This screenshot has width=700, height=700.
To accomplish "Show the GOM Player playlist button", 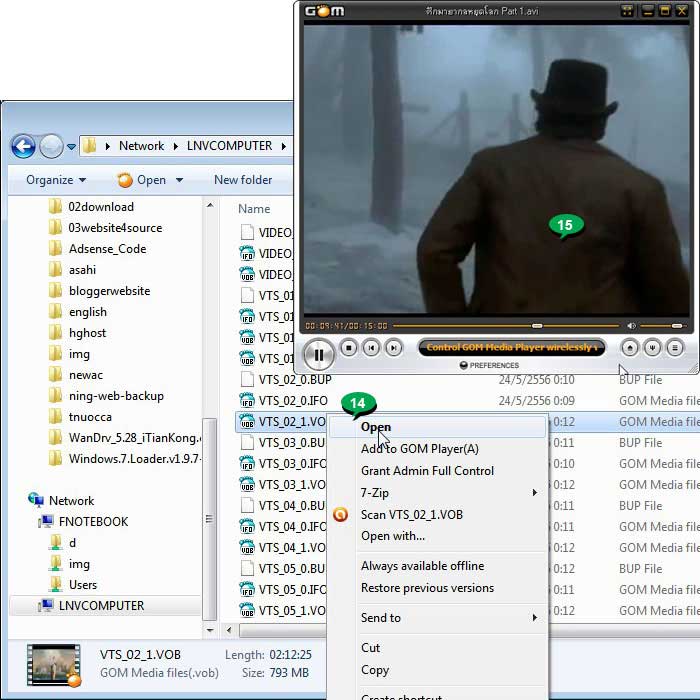I will click(x=675, y=347).
